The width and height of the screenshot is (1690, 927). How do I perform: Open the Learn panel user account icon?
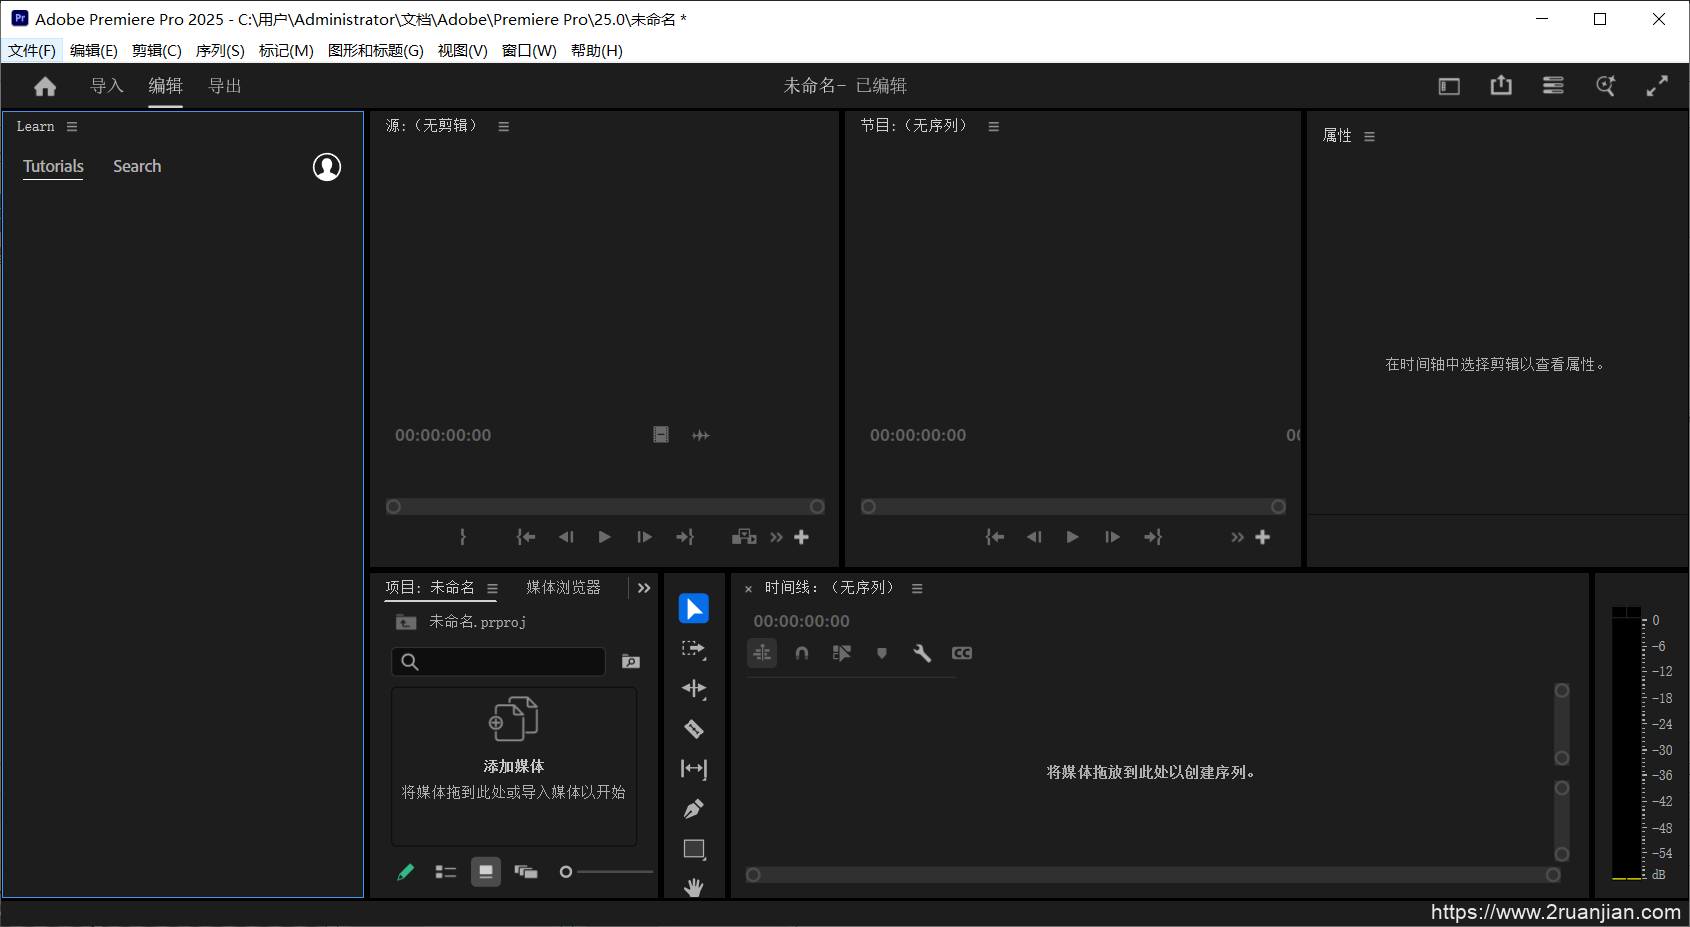(327, 167)
